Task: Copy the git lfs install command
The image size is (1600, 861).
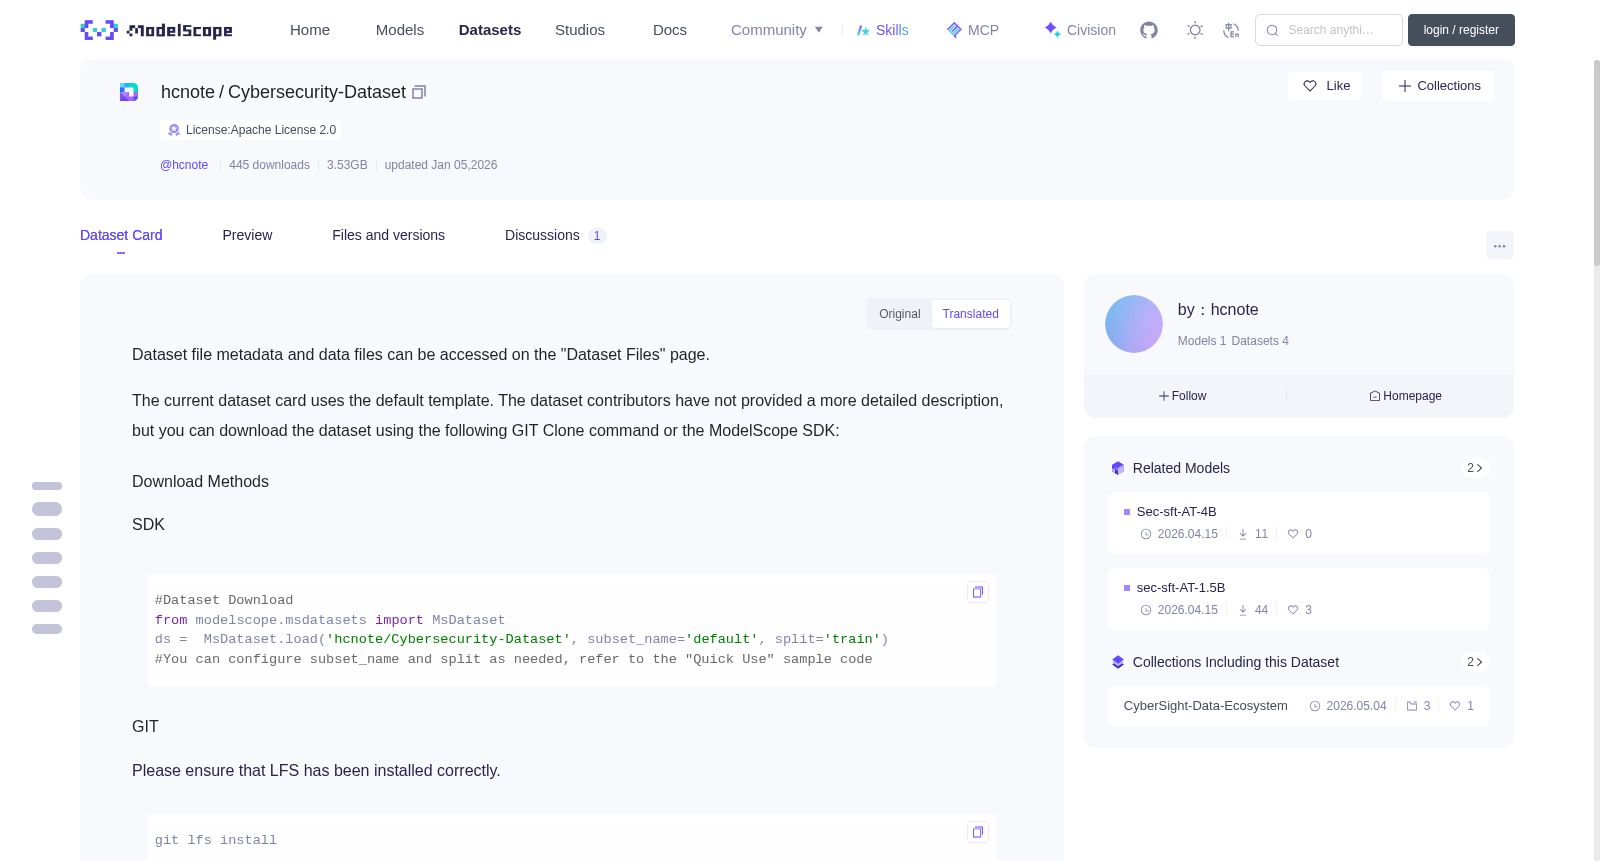Action: coord(978,832)
